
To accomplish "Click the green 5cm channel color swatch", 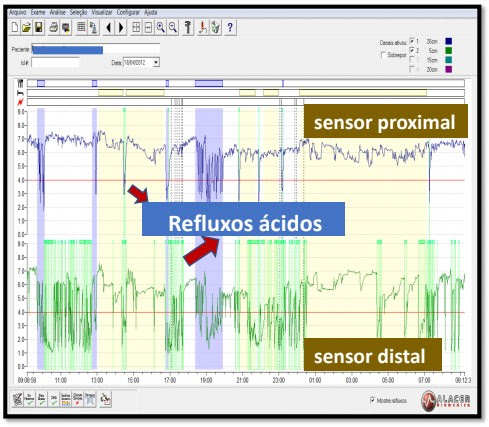I will click(x=449, y=51).
